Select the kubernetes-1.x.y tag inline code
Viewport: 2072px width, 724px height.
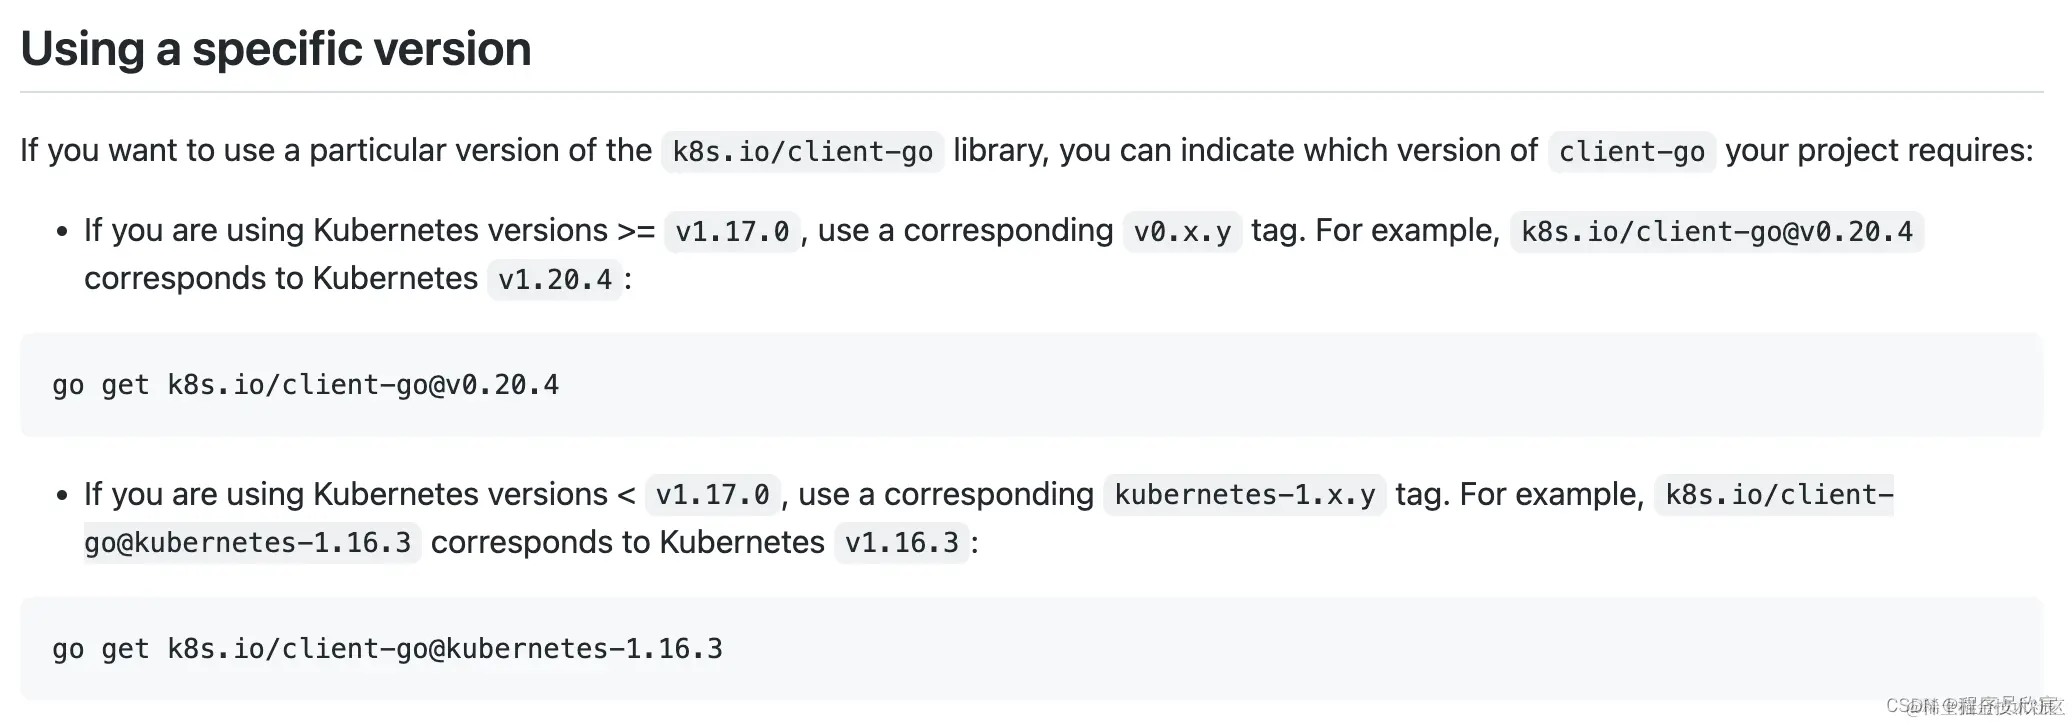(x=1244, y=495)
